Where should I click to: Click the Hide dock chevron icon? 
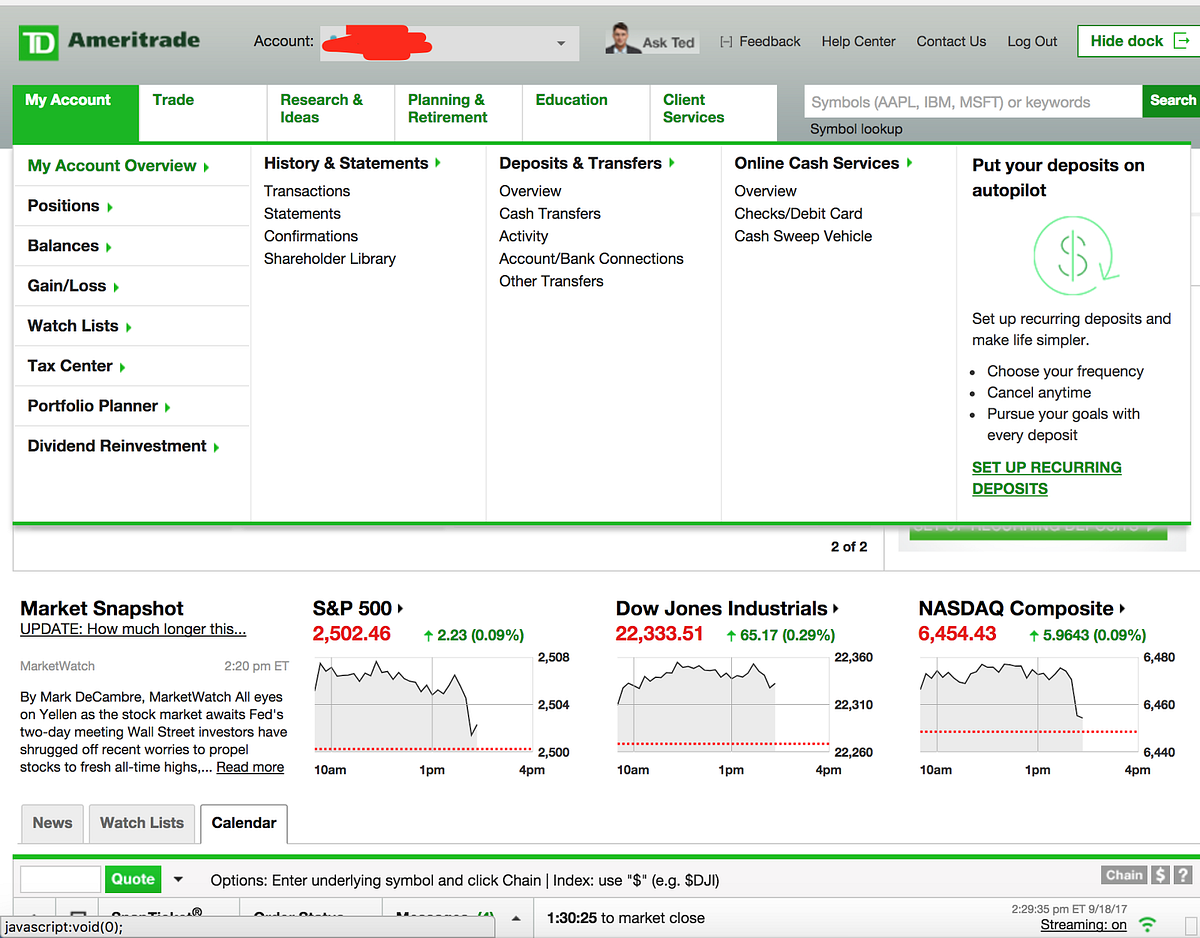coord(1181,41)
